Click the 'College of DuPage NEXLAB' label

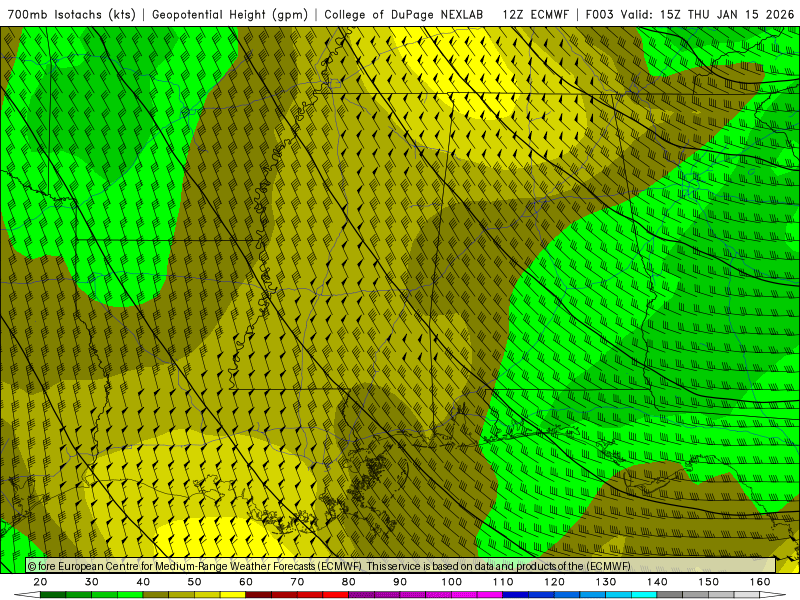[404, 14]
